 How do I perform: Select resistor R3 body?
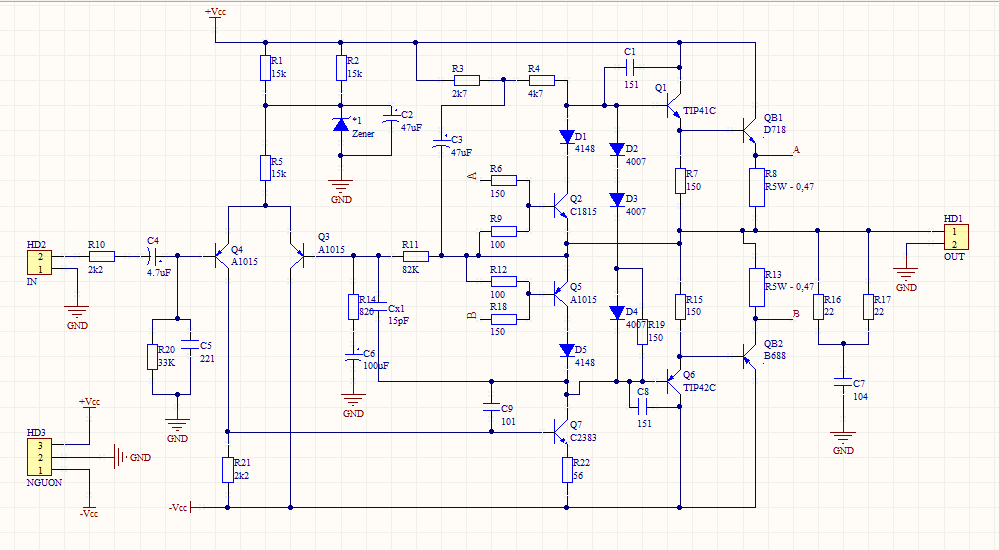[466, 80]
